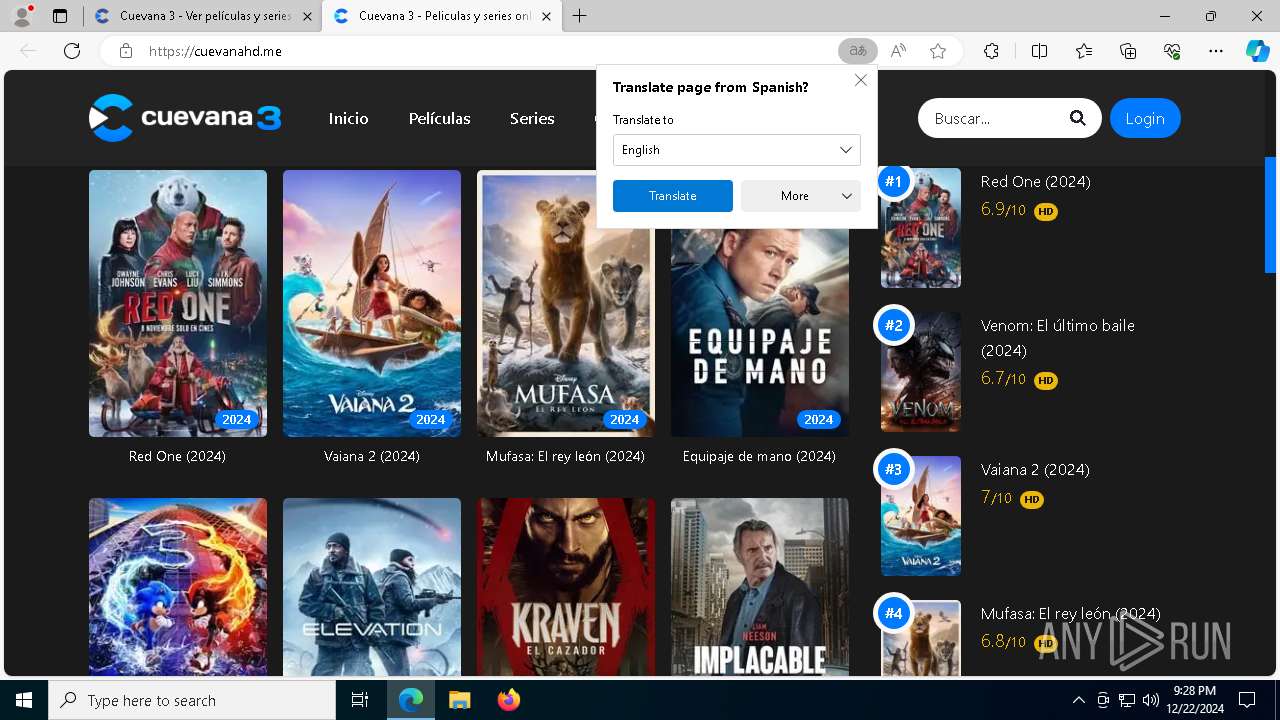Click the Cuevana 3 logo
This screenshot has height=720, width=1280.
pyautogui.click(x=185, y=118)
